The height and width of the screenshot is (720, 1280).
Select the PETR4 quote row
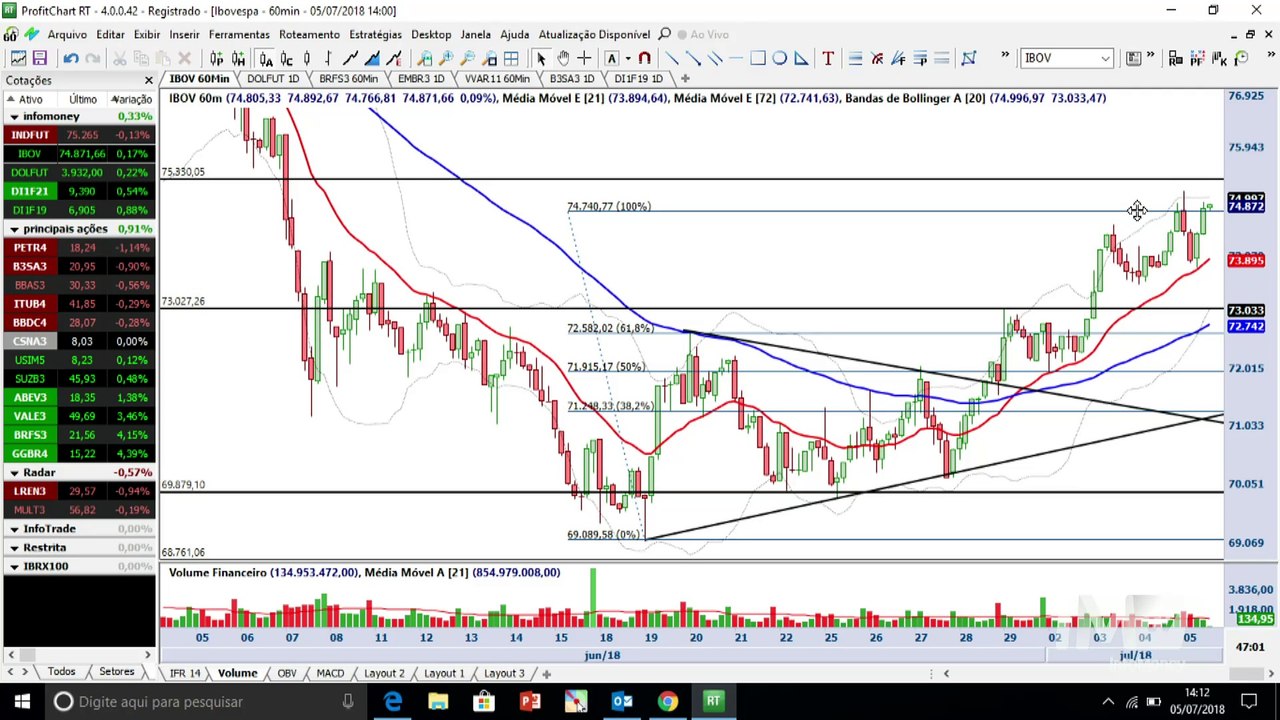pyautogui.click(x=78, y=247)
